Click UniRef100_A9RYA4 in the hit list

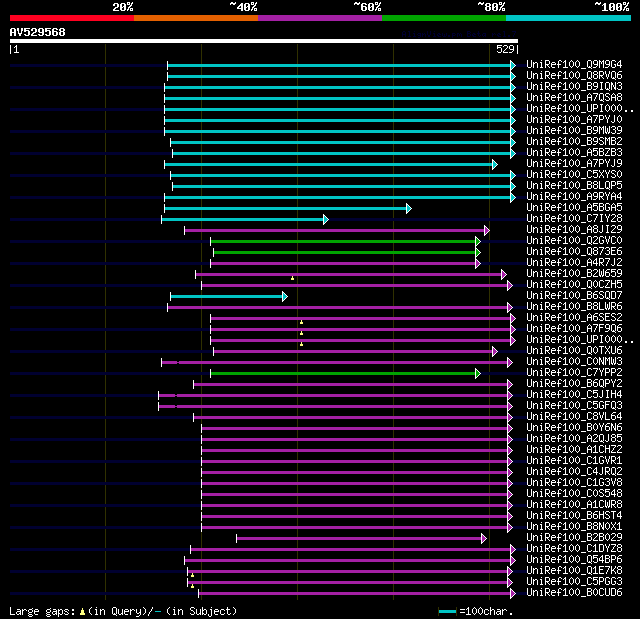coord(574,197)
